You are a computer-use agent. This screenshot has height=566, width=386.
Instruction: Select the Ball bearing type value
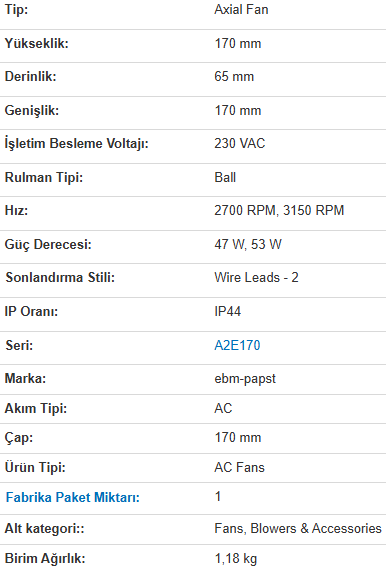225,178
